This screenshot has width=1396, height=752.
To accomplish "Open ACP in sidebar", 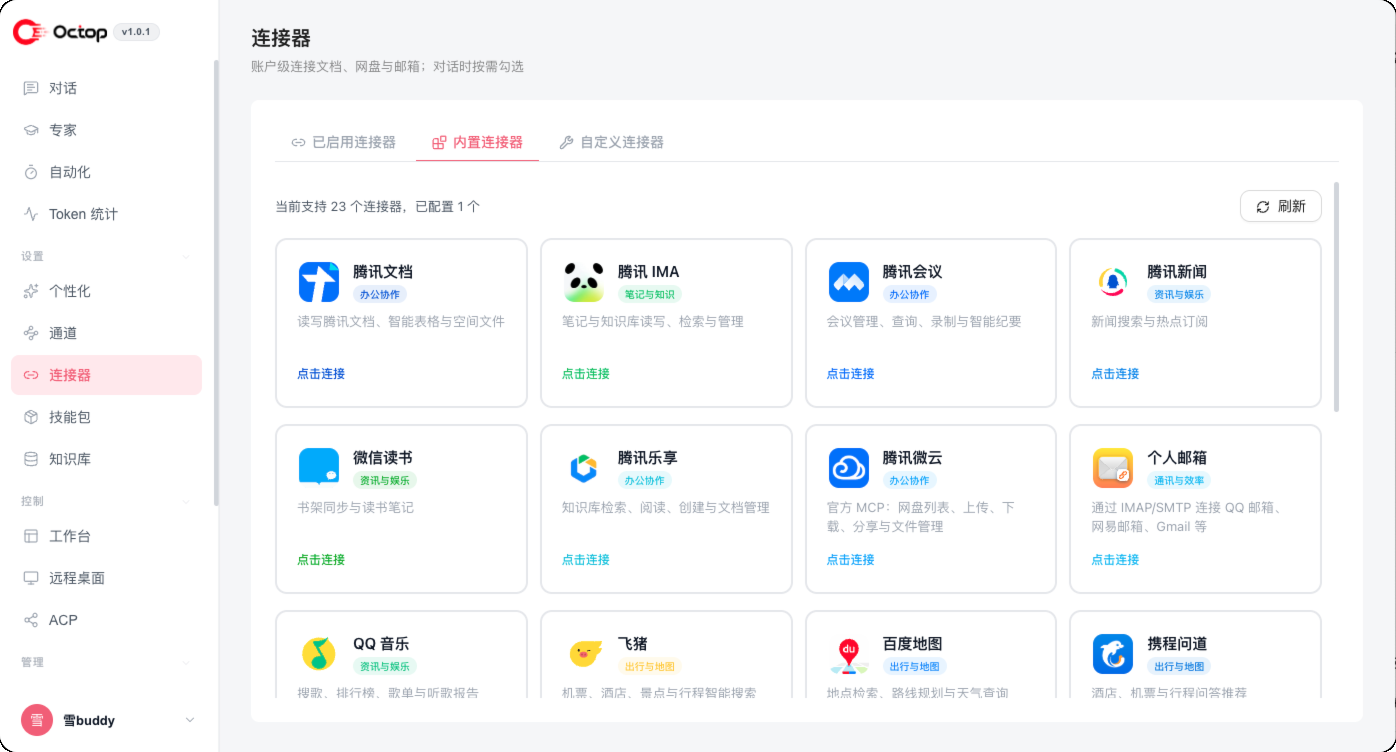I will click(106, 620).
